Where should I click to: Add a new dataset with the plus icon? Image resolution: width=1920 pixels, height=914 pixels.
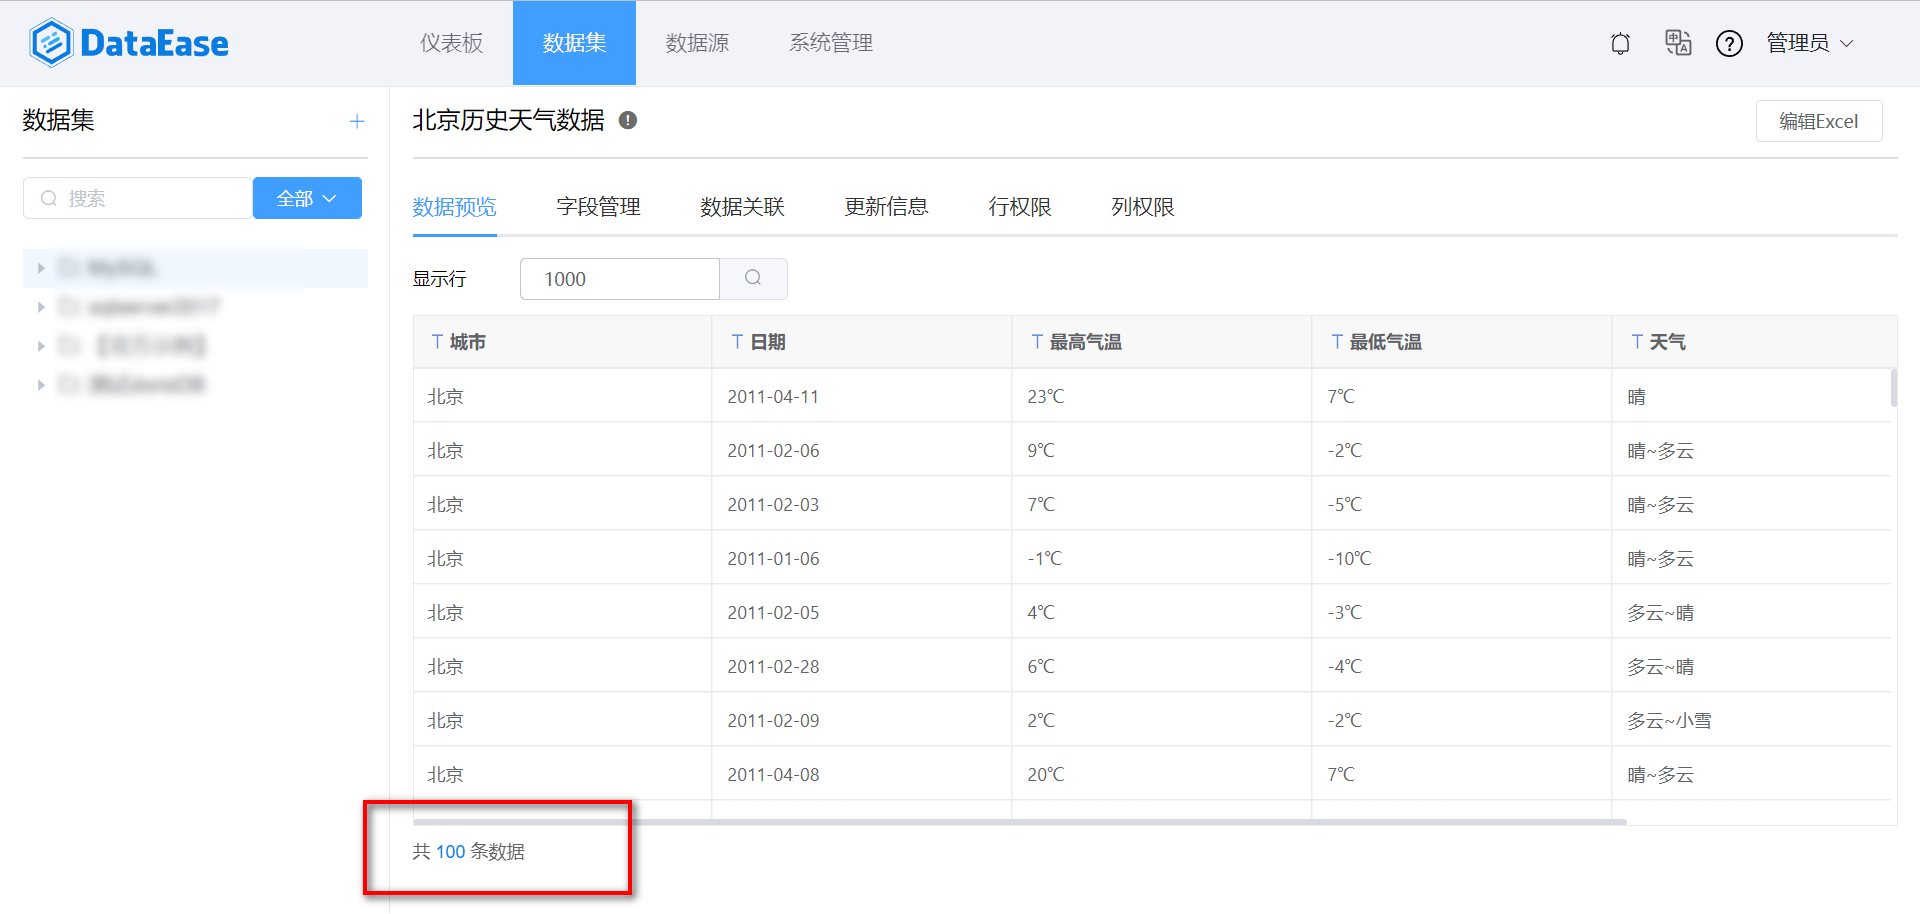tap(357, 121)
